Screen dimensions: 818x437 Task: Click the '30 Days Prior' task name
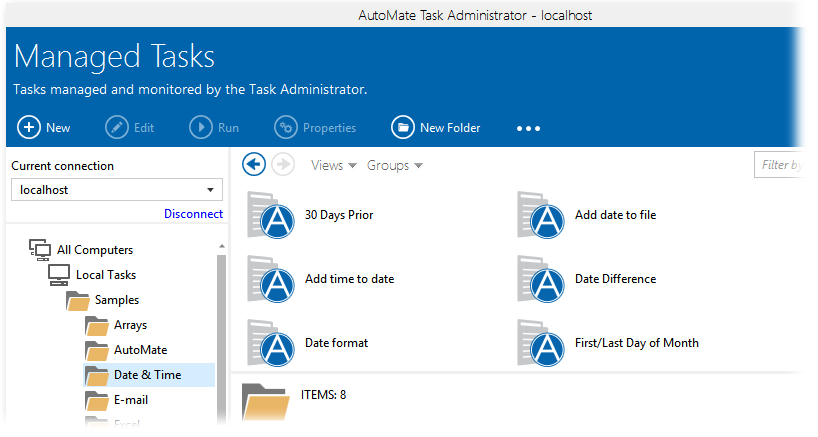(339, 215)
